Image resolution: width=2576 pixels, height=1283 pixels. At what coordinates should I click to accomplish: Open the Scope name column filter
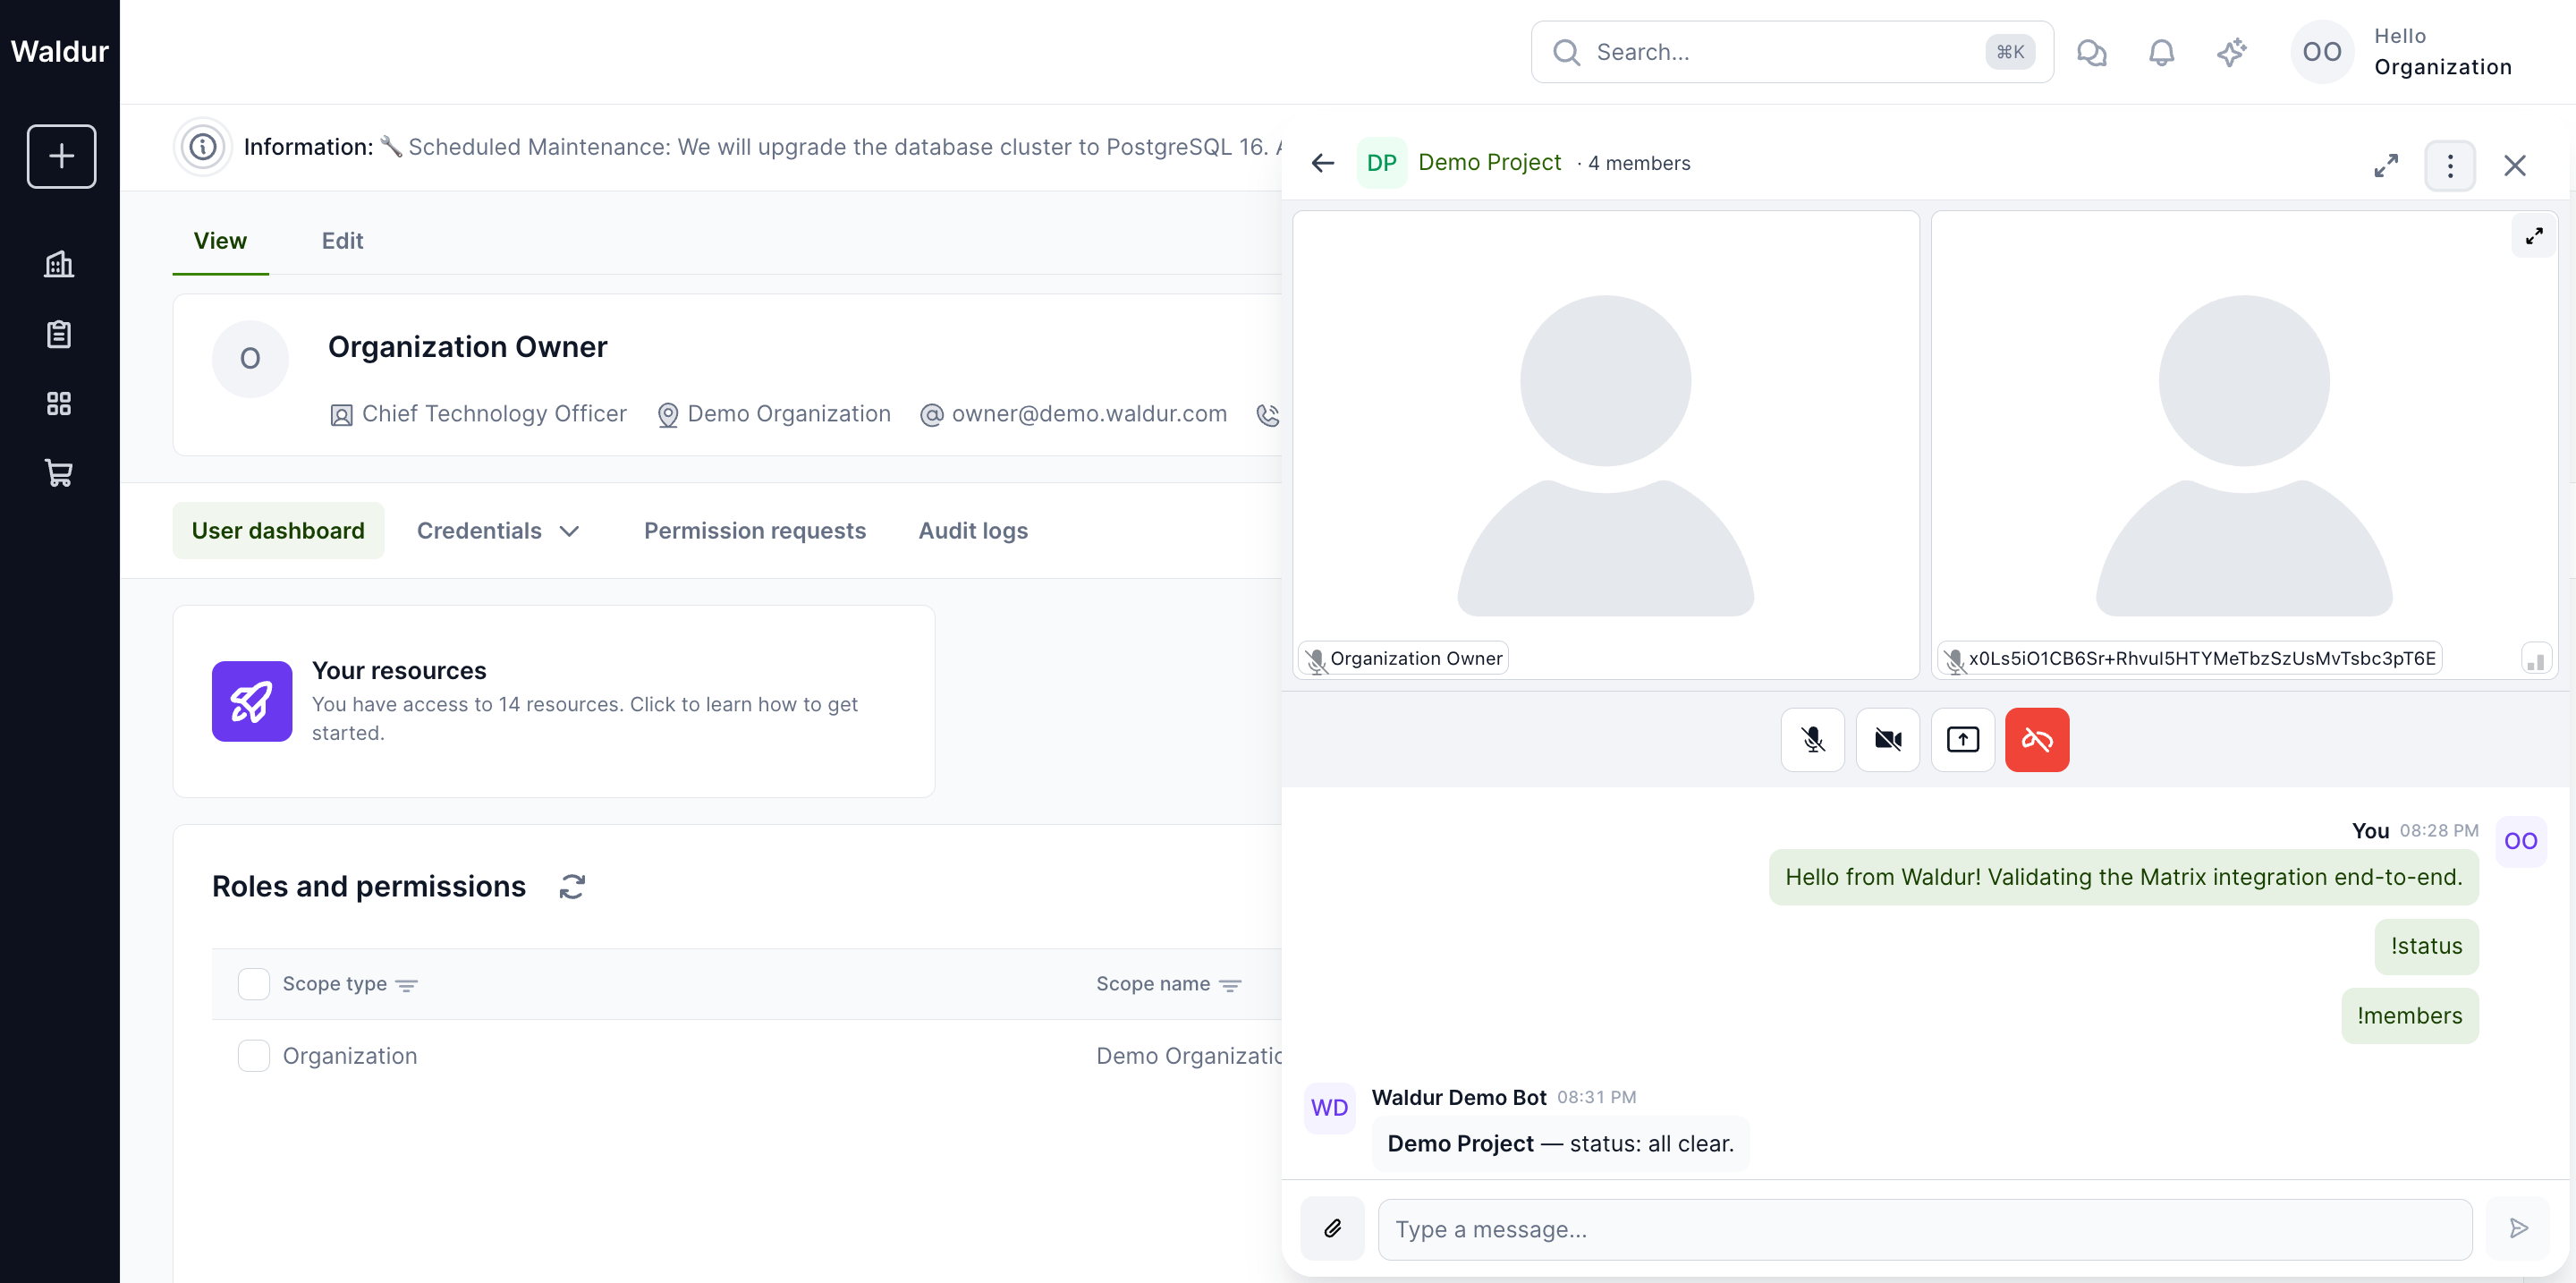point(1231,985)
